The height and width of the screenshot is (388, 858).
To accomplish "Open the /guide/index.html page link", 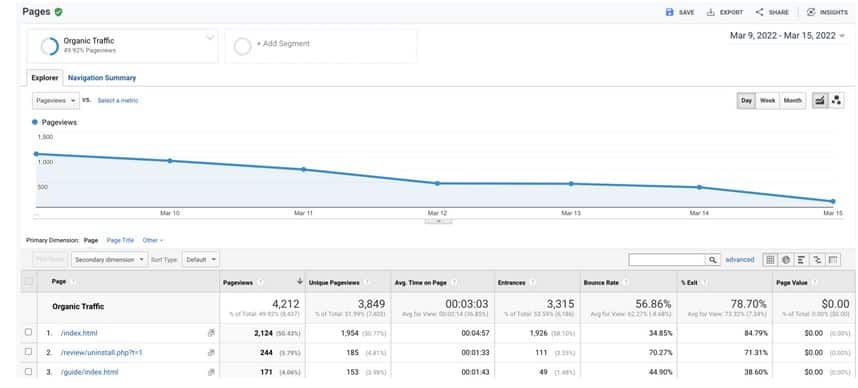I will point(89,372).
